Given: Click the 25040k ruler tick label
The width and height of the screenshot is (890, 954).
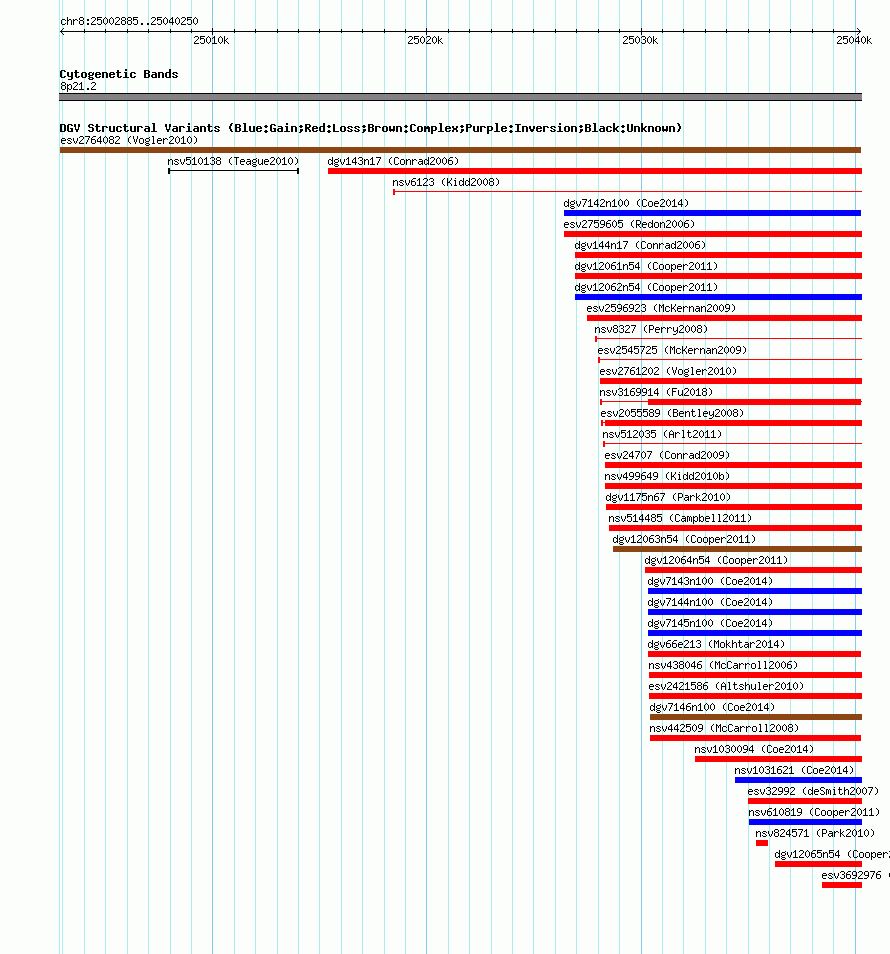Looking at the screenshot, I should tap(854, 40).
